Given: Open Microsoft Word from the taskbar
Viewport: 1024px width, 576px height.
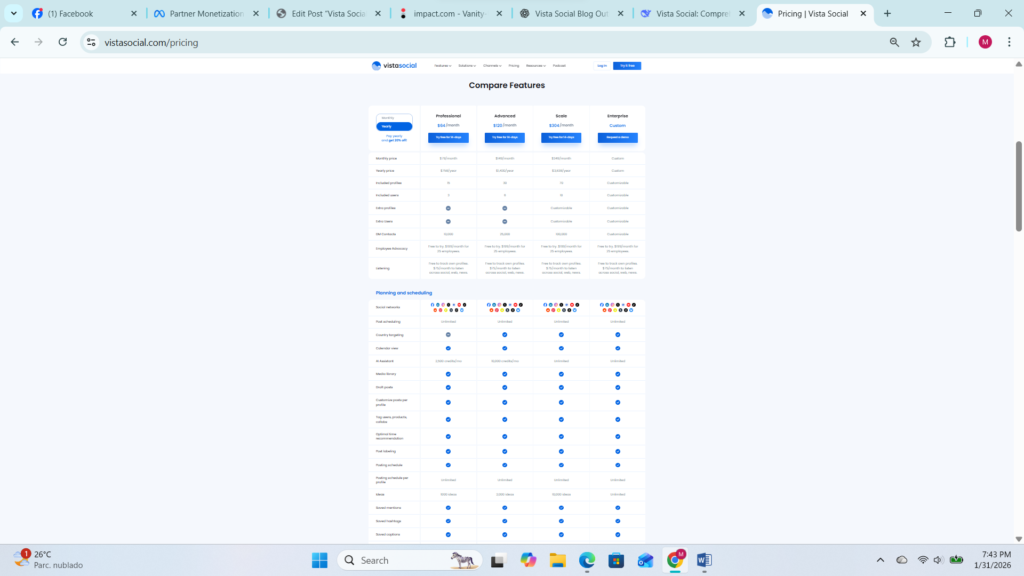Looking at the screenshot, I should (x=703, y=560).
